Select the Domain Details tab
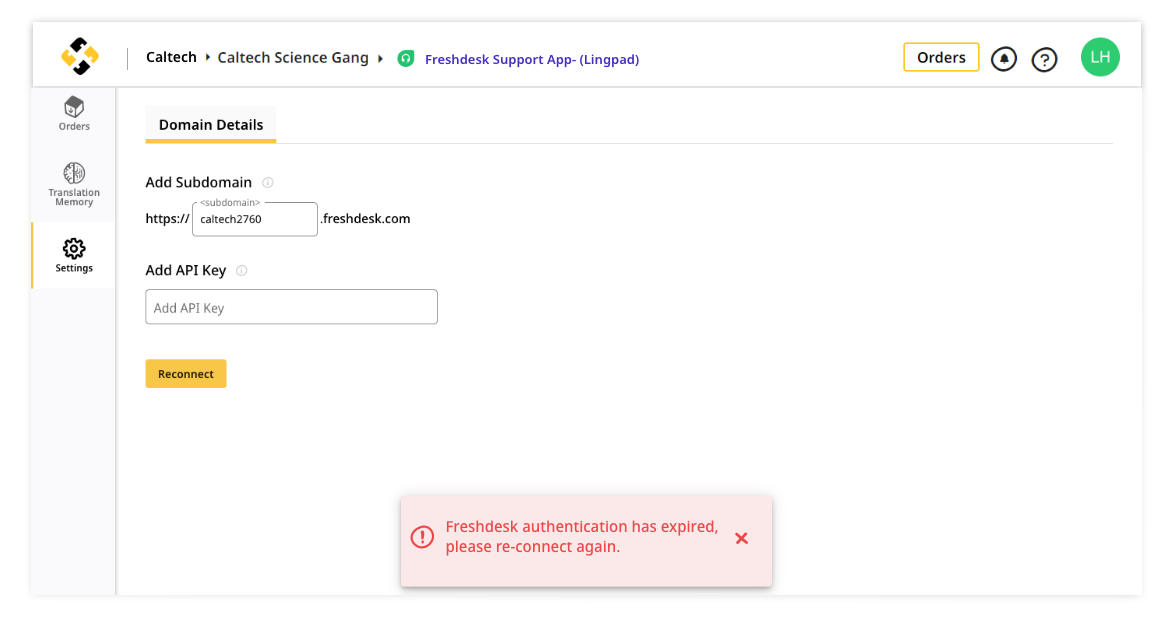Viewport: 1174px width, 631px height. pos(210,125)
